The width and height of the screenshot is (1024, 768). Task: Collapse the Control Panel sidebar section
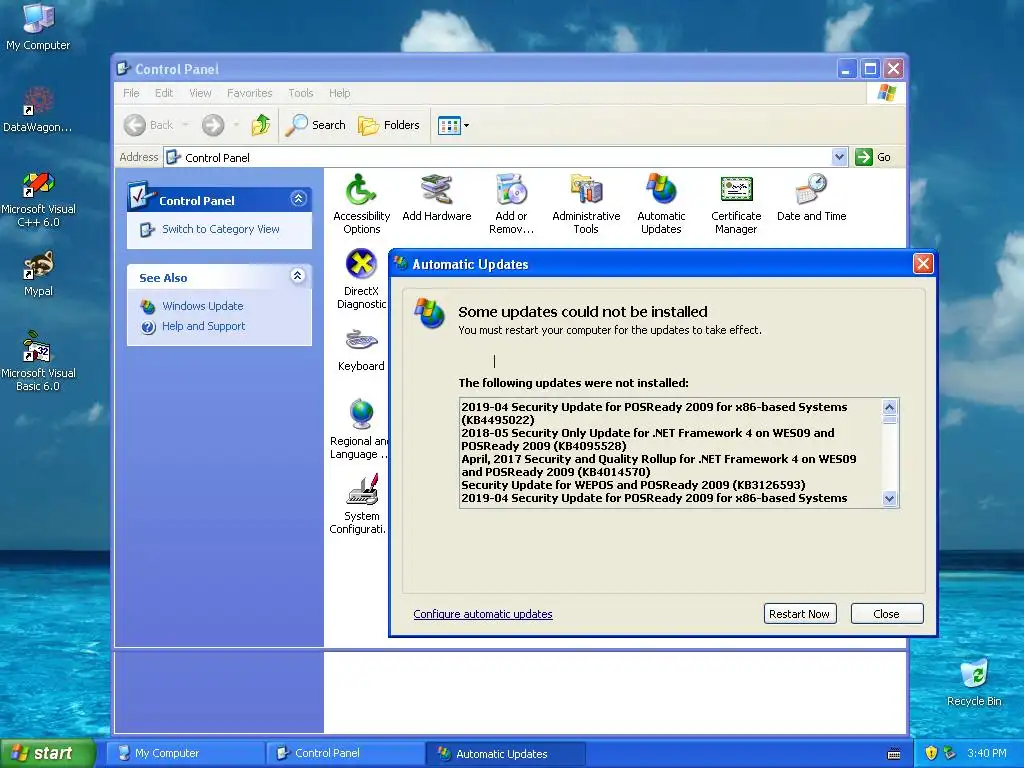[298, 199]
